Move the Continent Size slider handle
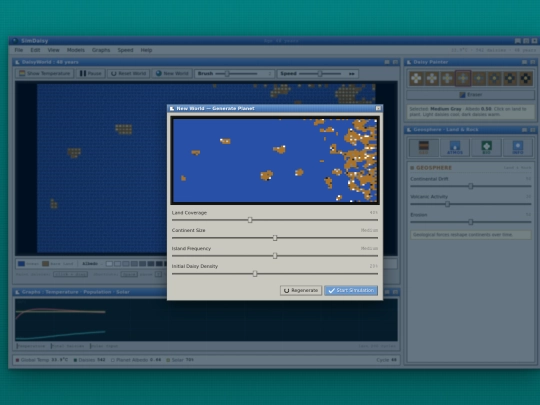The height and width of the screenshot is (405, 540). (x=275, y=238)
